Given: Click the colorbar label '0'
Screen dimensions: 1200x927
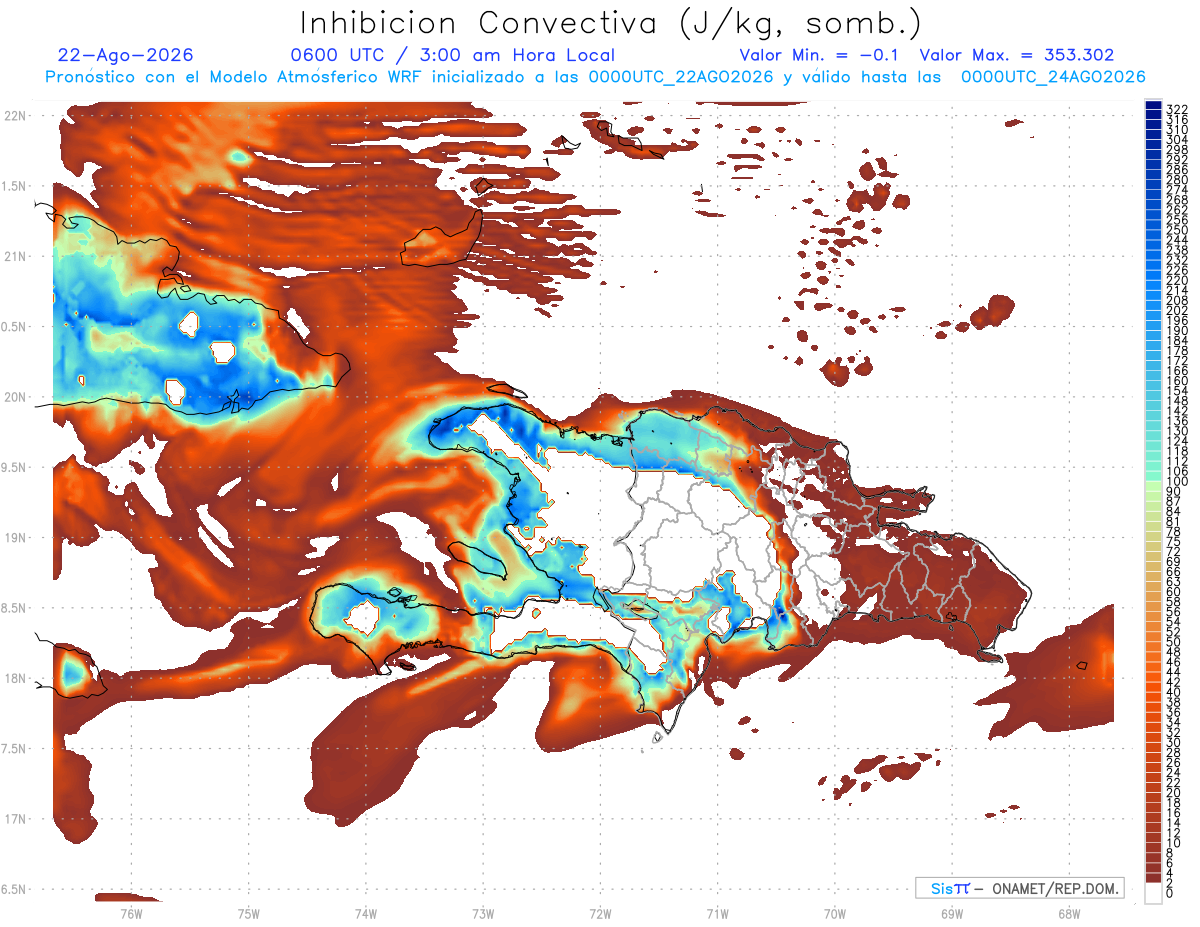Looking at the screenshot, I should pos(1170,894).
